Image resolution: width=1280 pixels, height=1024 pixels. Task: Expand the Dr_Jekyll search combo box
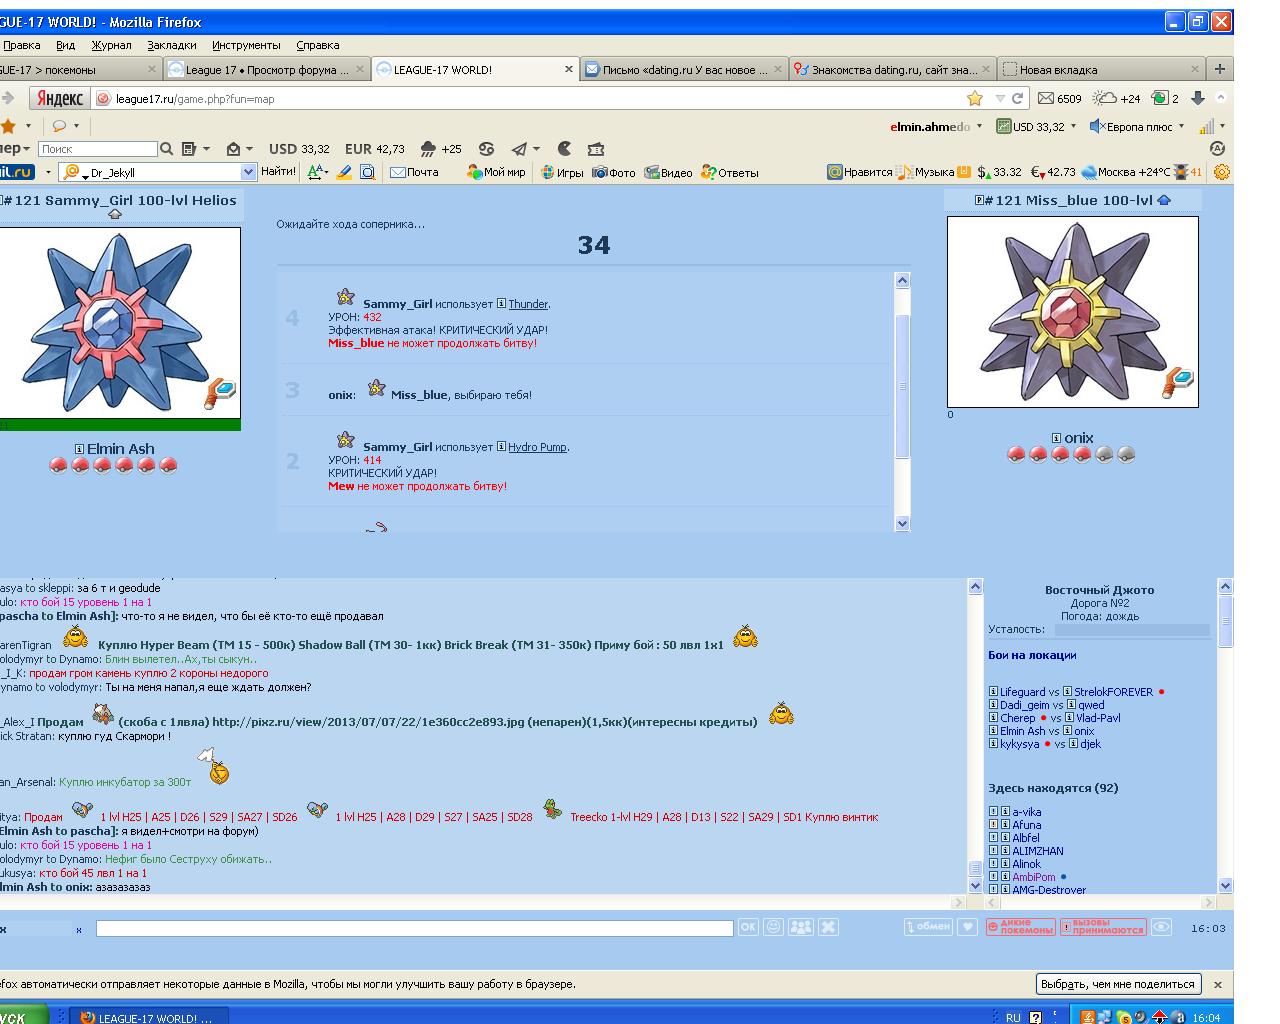(x=248, y=172)
